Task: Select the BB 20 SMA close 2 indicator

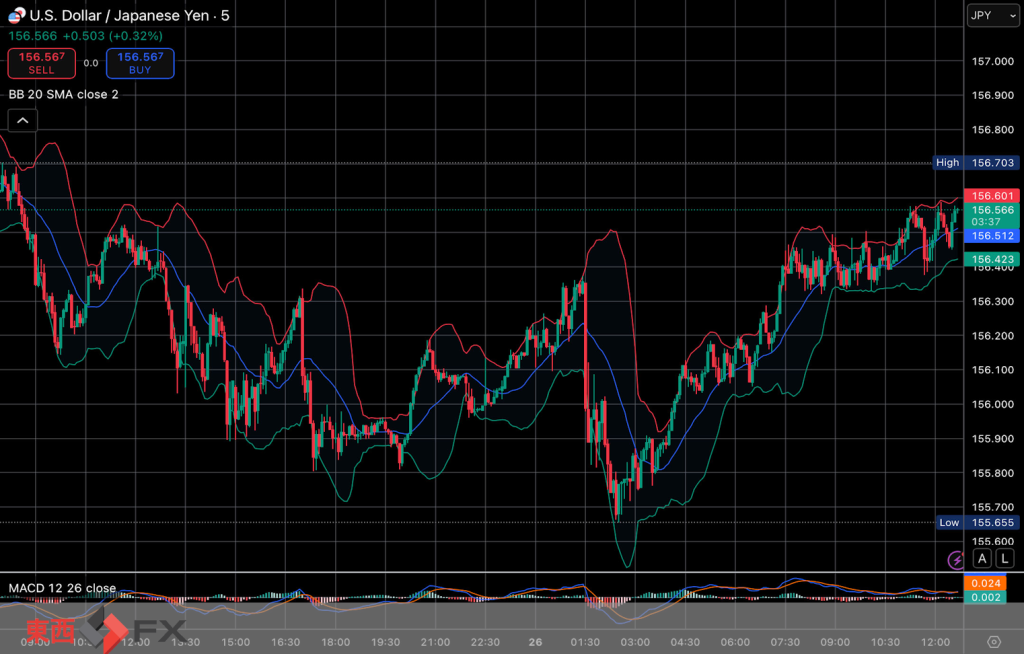Action: tap(64, 94)
